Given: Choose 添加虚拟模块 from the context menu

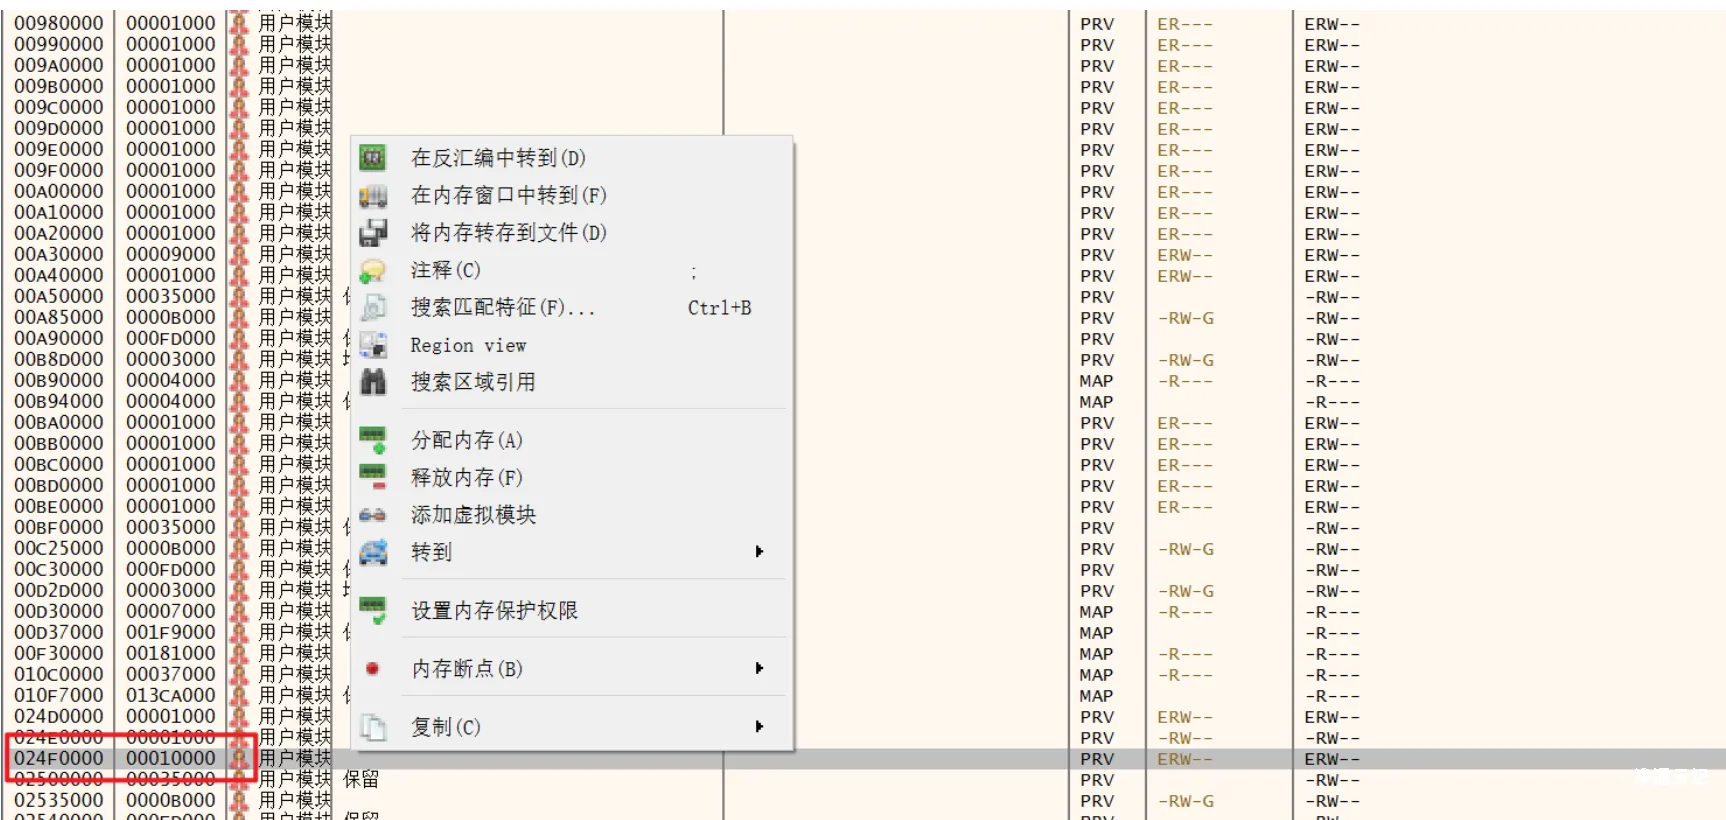Looking at the screenshot, I should click(473, 515).
